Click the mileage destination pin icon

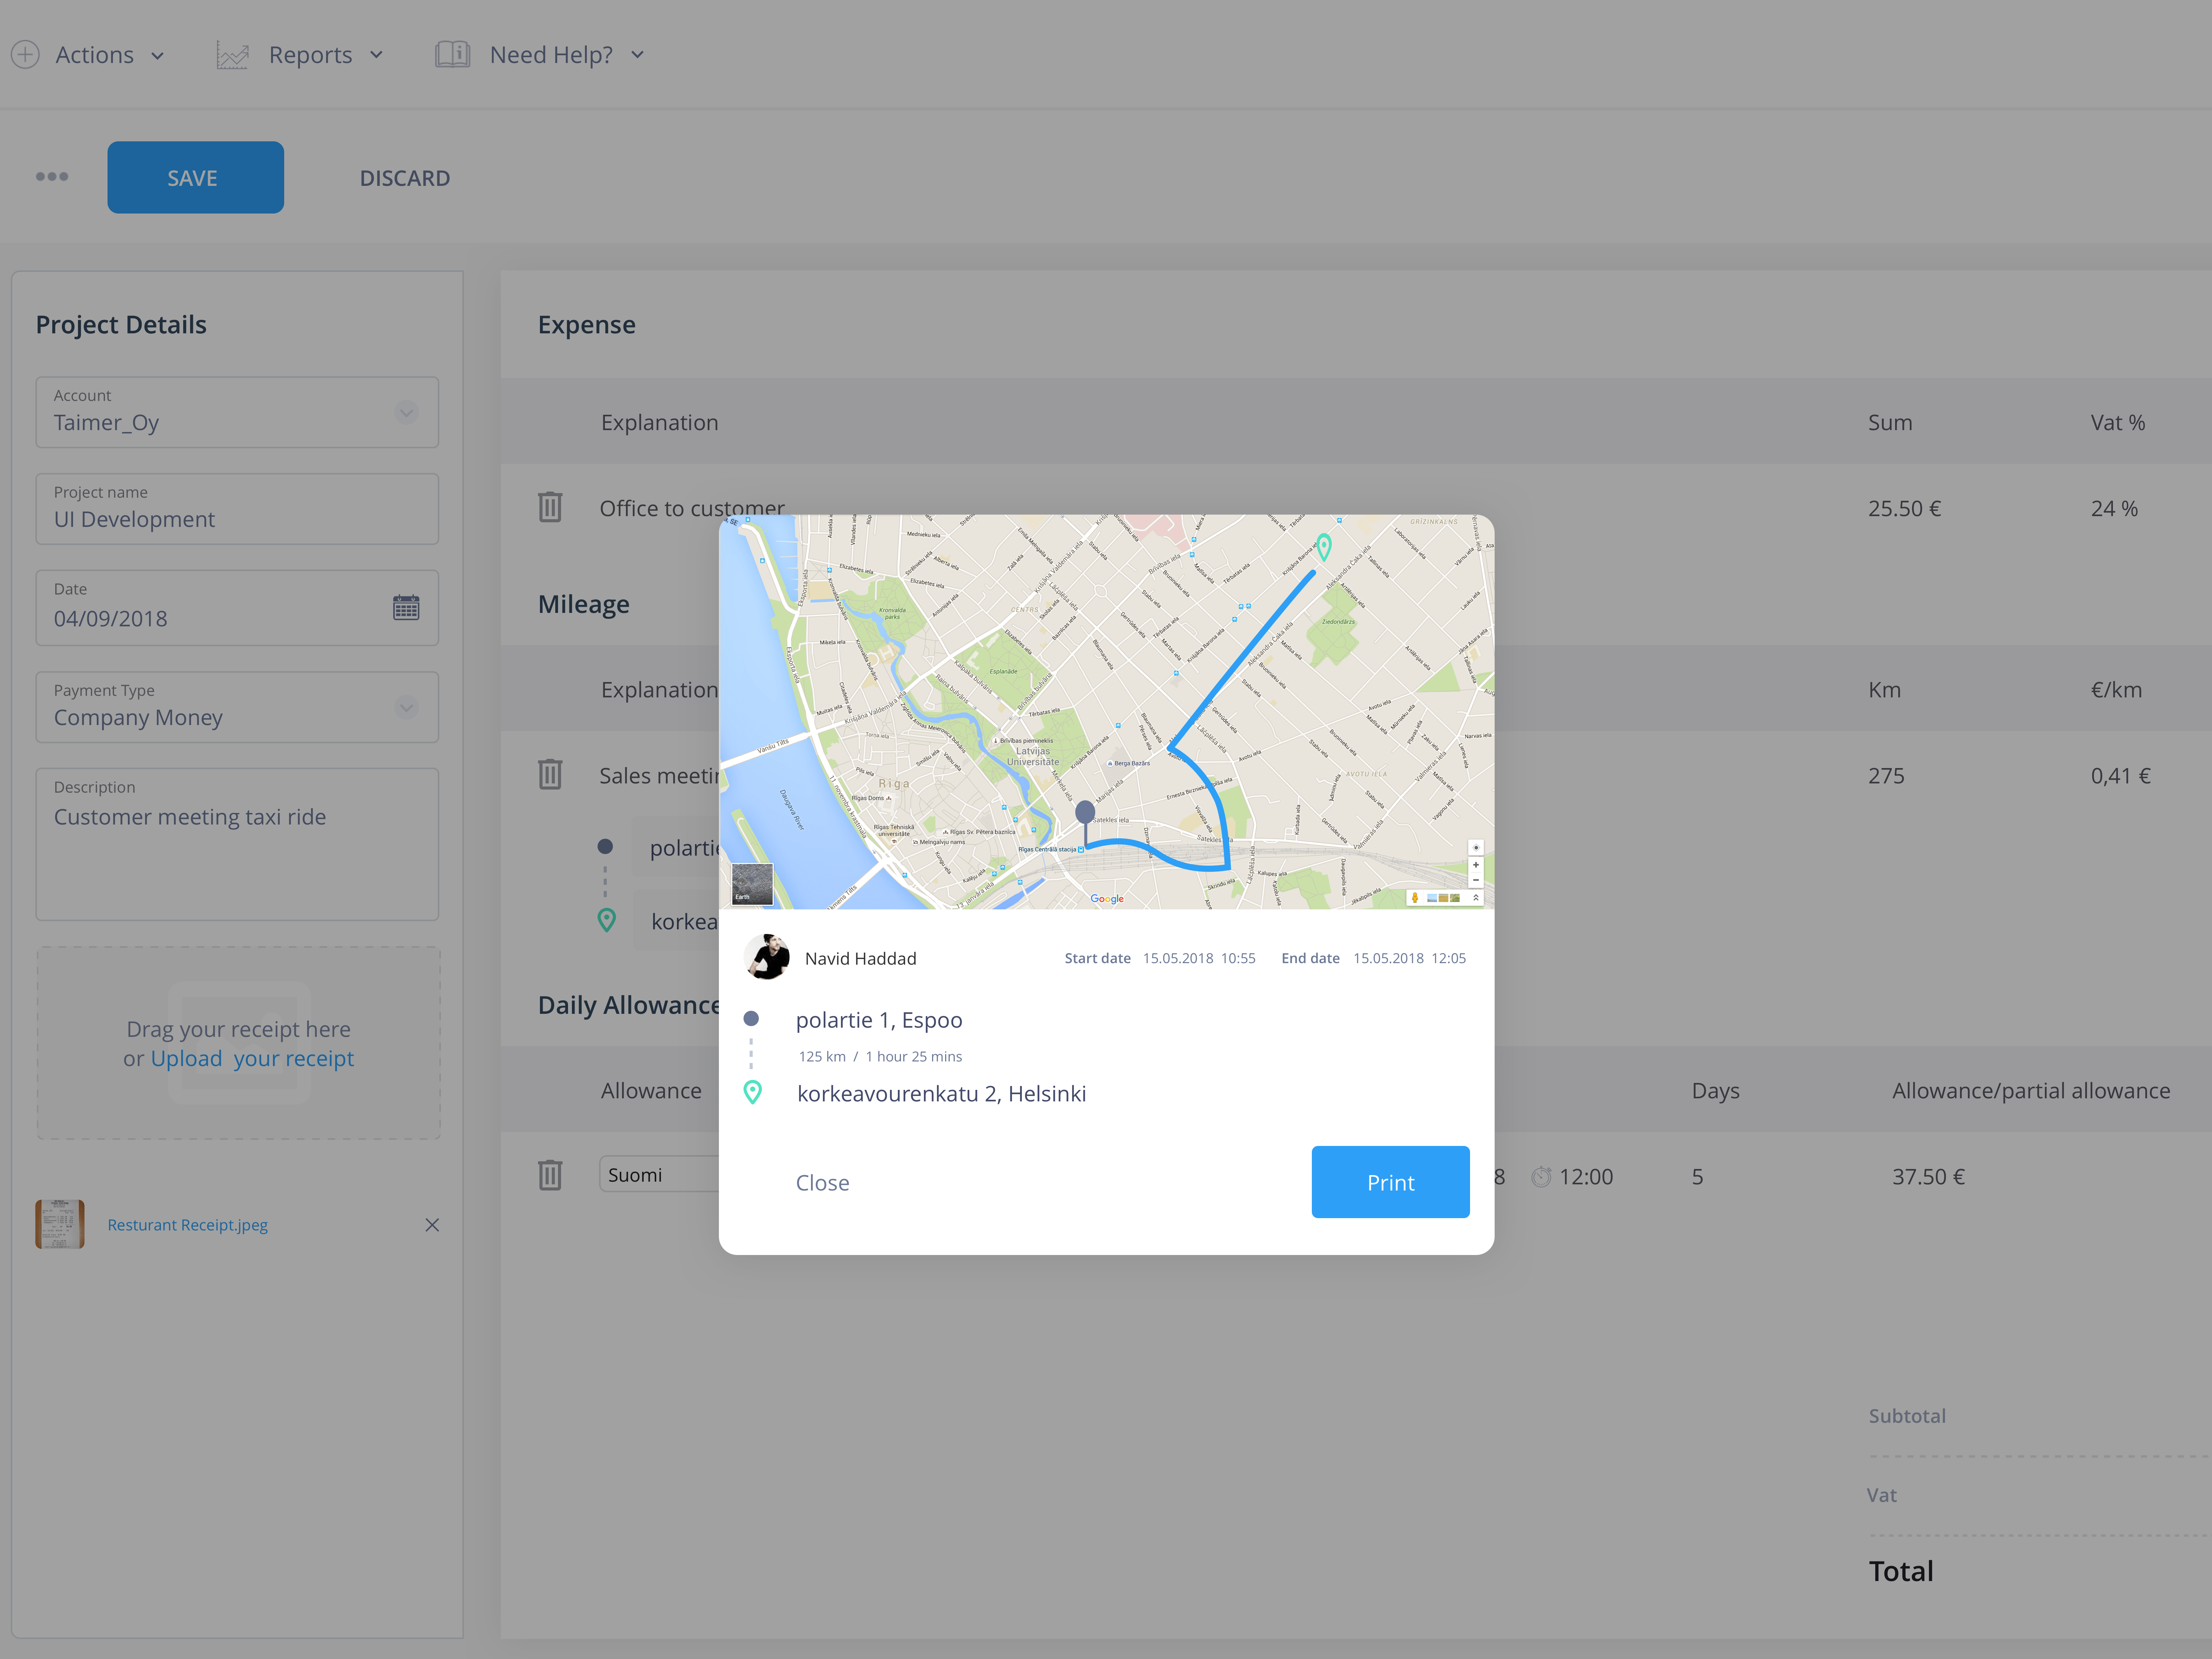pyautogui.click(x=606, y=920)
